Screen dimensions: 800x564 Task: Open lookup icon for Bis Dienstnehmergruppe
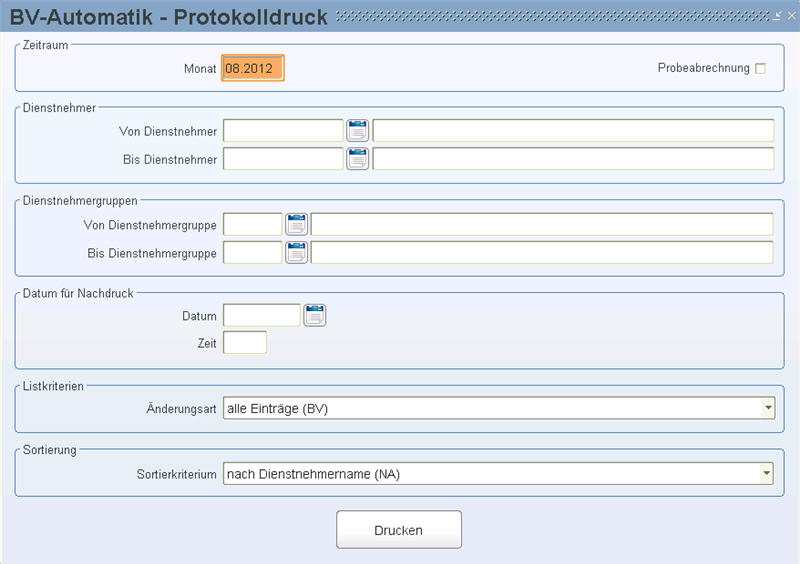tap(296, 253)
